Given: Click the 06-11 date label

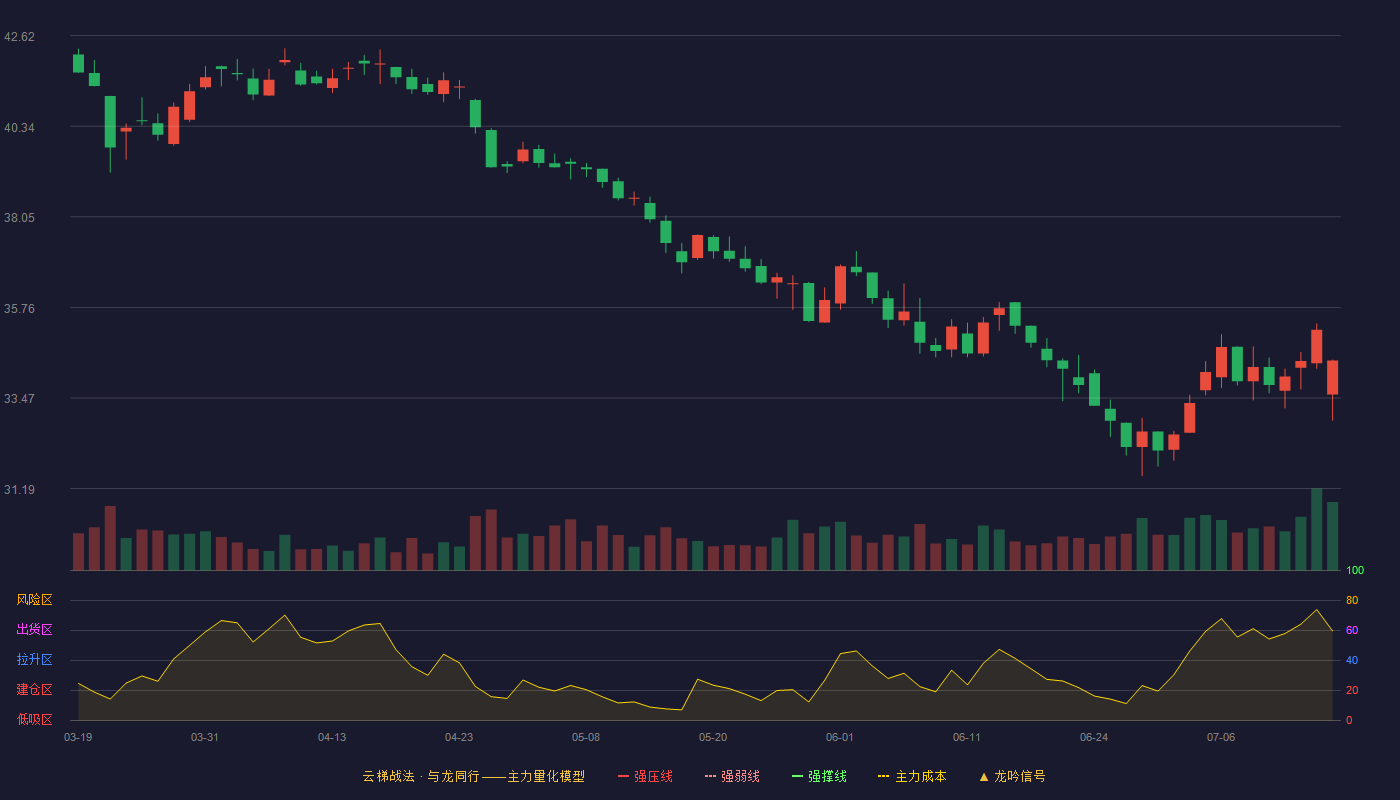Looking at the screenshot, I should click(x=967, y=737).
